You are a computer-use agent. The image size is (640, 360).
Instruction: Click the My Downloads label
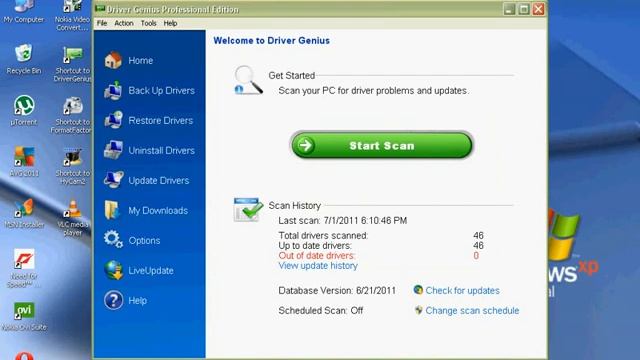(x=158, y=211)
